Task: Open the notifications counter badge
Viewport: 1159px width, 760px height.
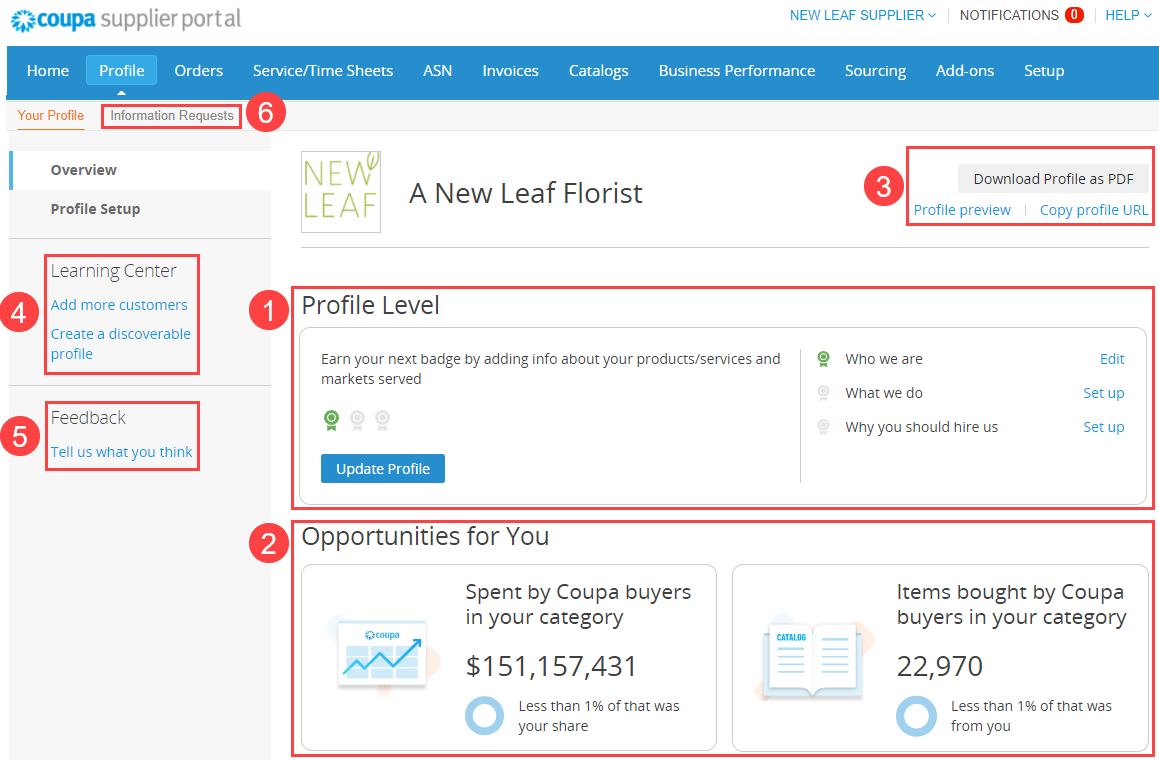Action: click(1076, 15)
